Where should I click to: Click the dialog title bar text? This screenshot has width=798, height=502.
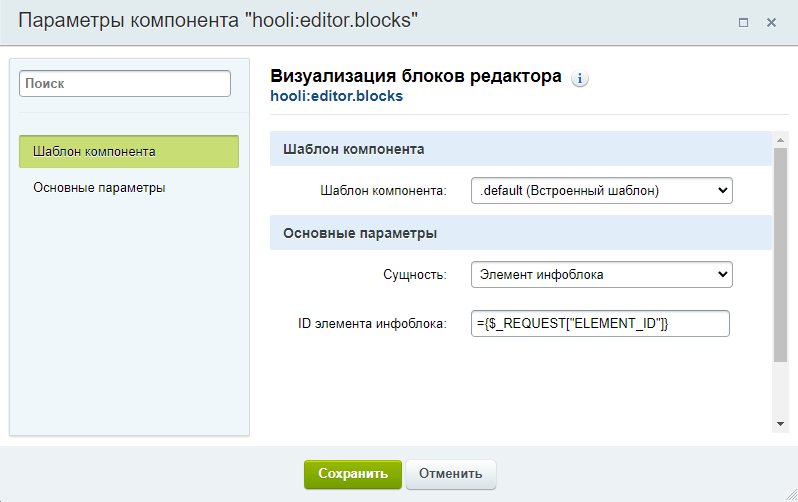(x=218, y=22)
